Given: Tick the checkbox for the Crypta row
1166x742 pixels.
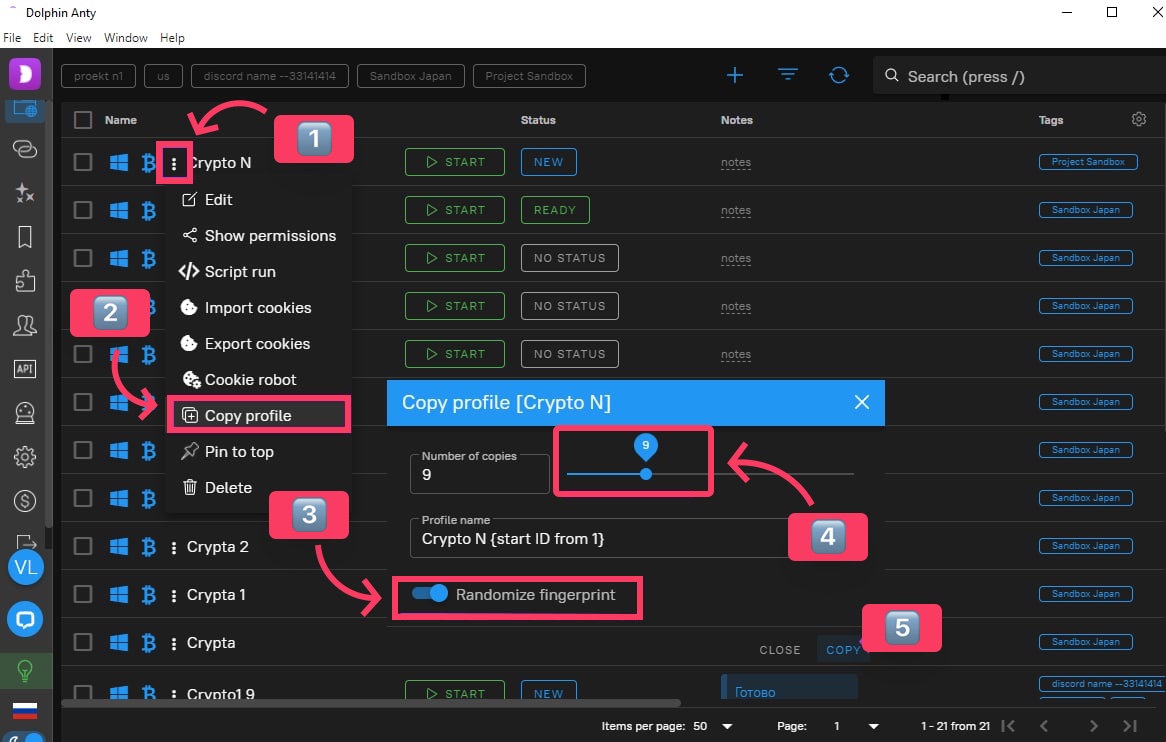Looking at the screenshot, I should pos(83,642).
